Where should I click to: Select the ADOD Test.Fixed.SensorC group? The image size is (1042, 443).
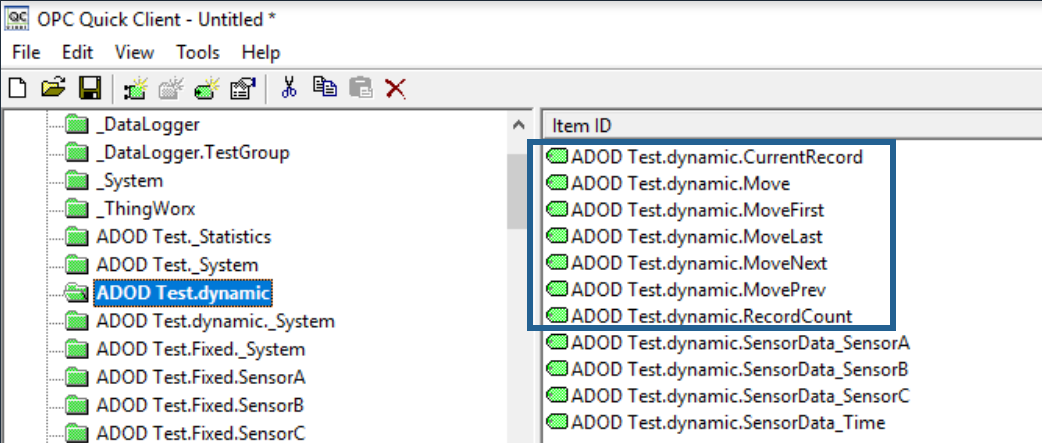[201, 433]
